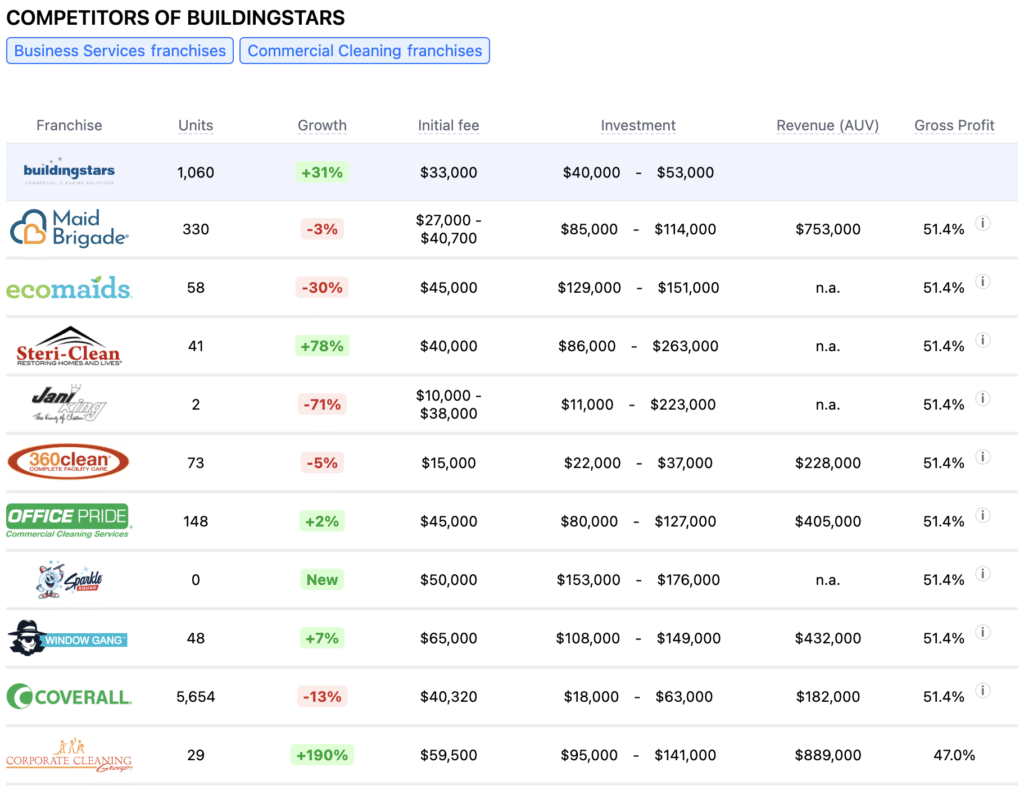This screenshot has width=1024, height=799.
Task: Click the +2% growth badge
Action: (x=322, y=521)
